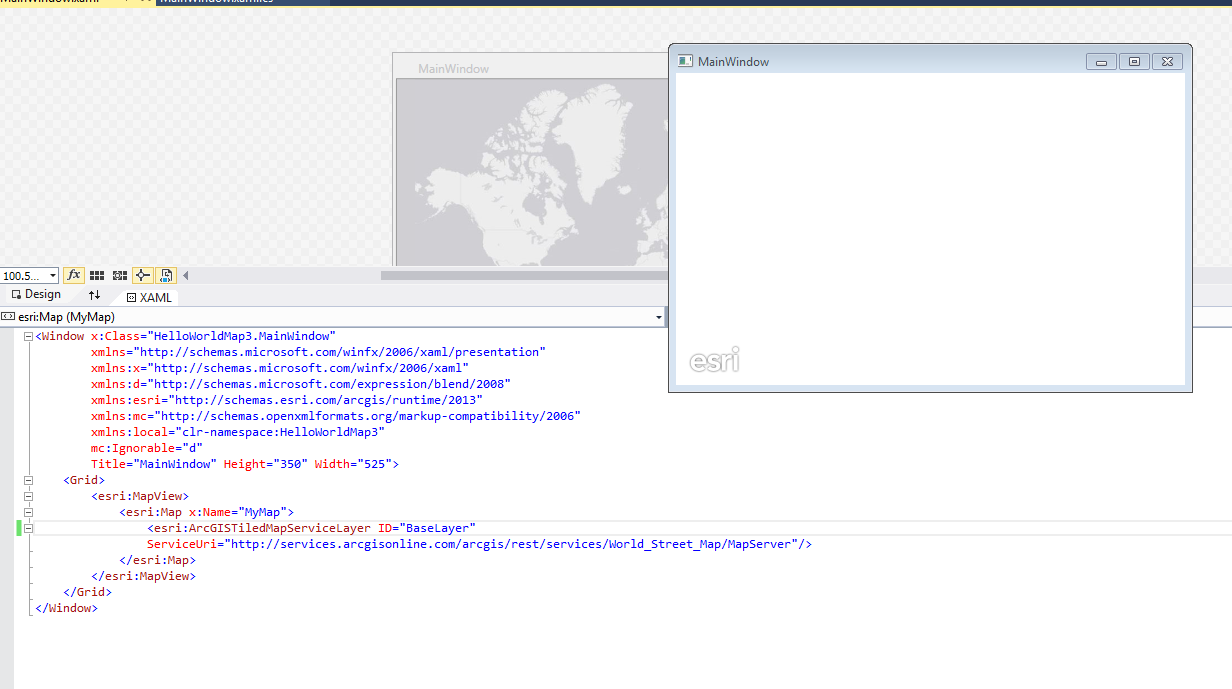Image resolution: width=1232 pixels, height=689 pixels.
Task: Close the running MainWindow app
Action: [1167, 62]
